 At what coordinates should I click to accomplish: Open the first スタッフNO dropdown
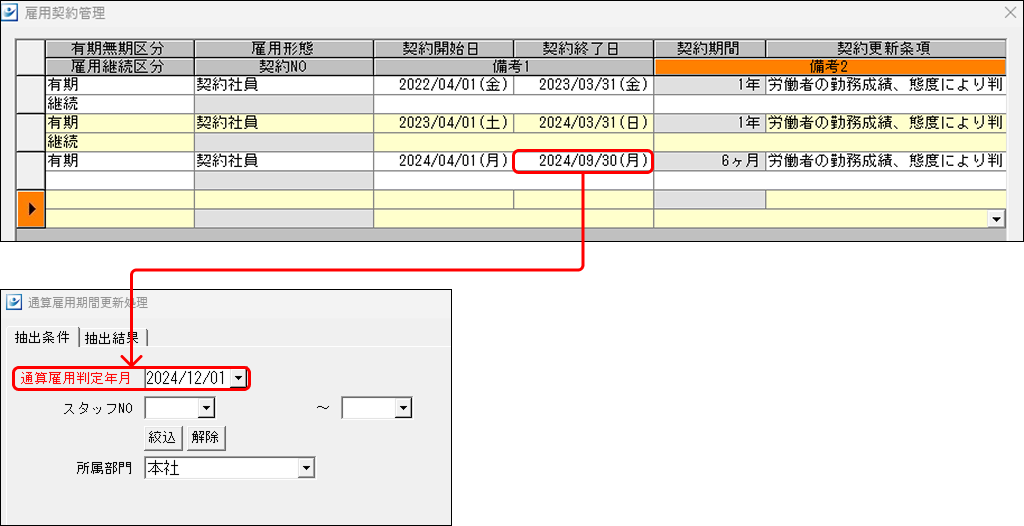(x=207, y=409)
